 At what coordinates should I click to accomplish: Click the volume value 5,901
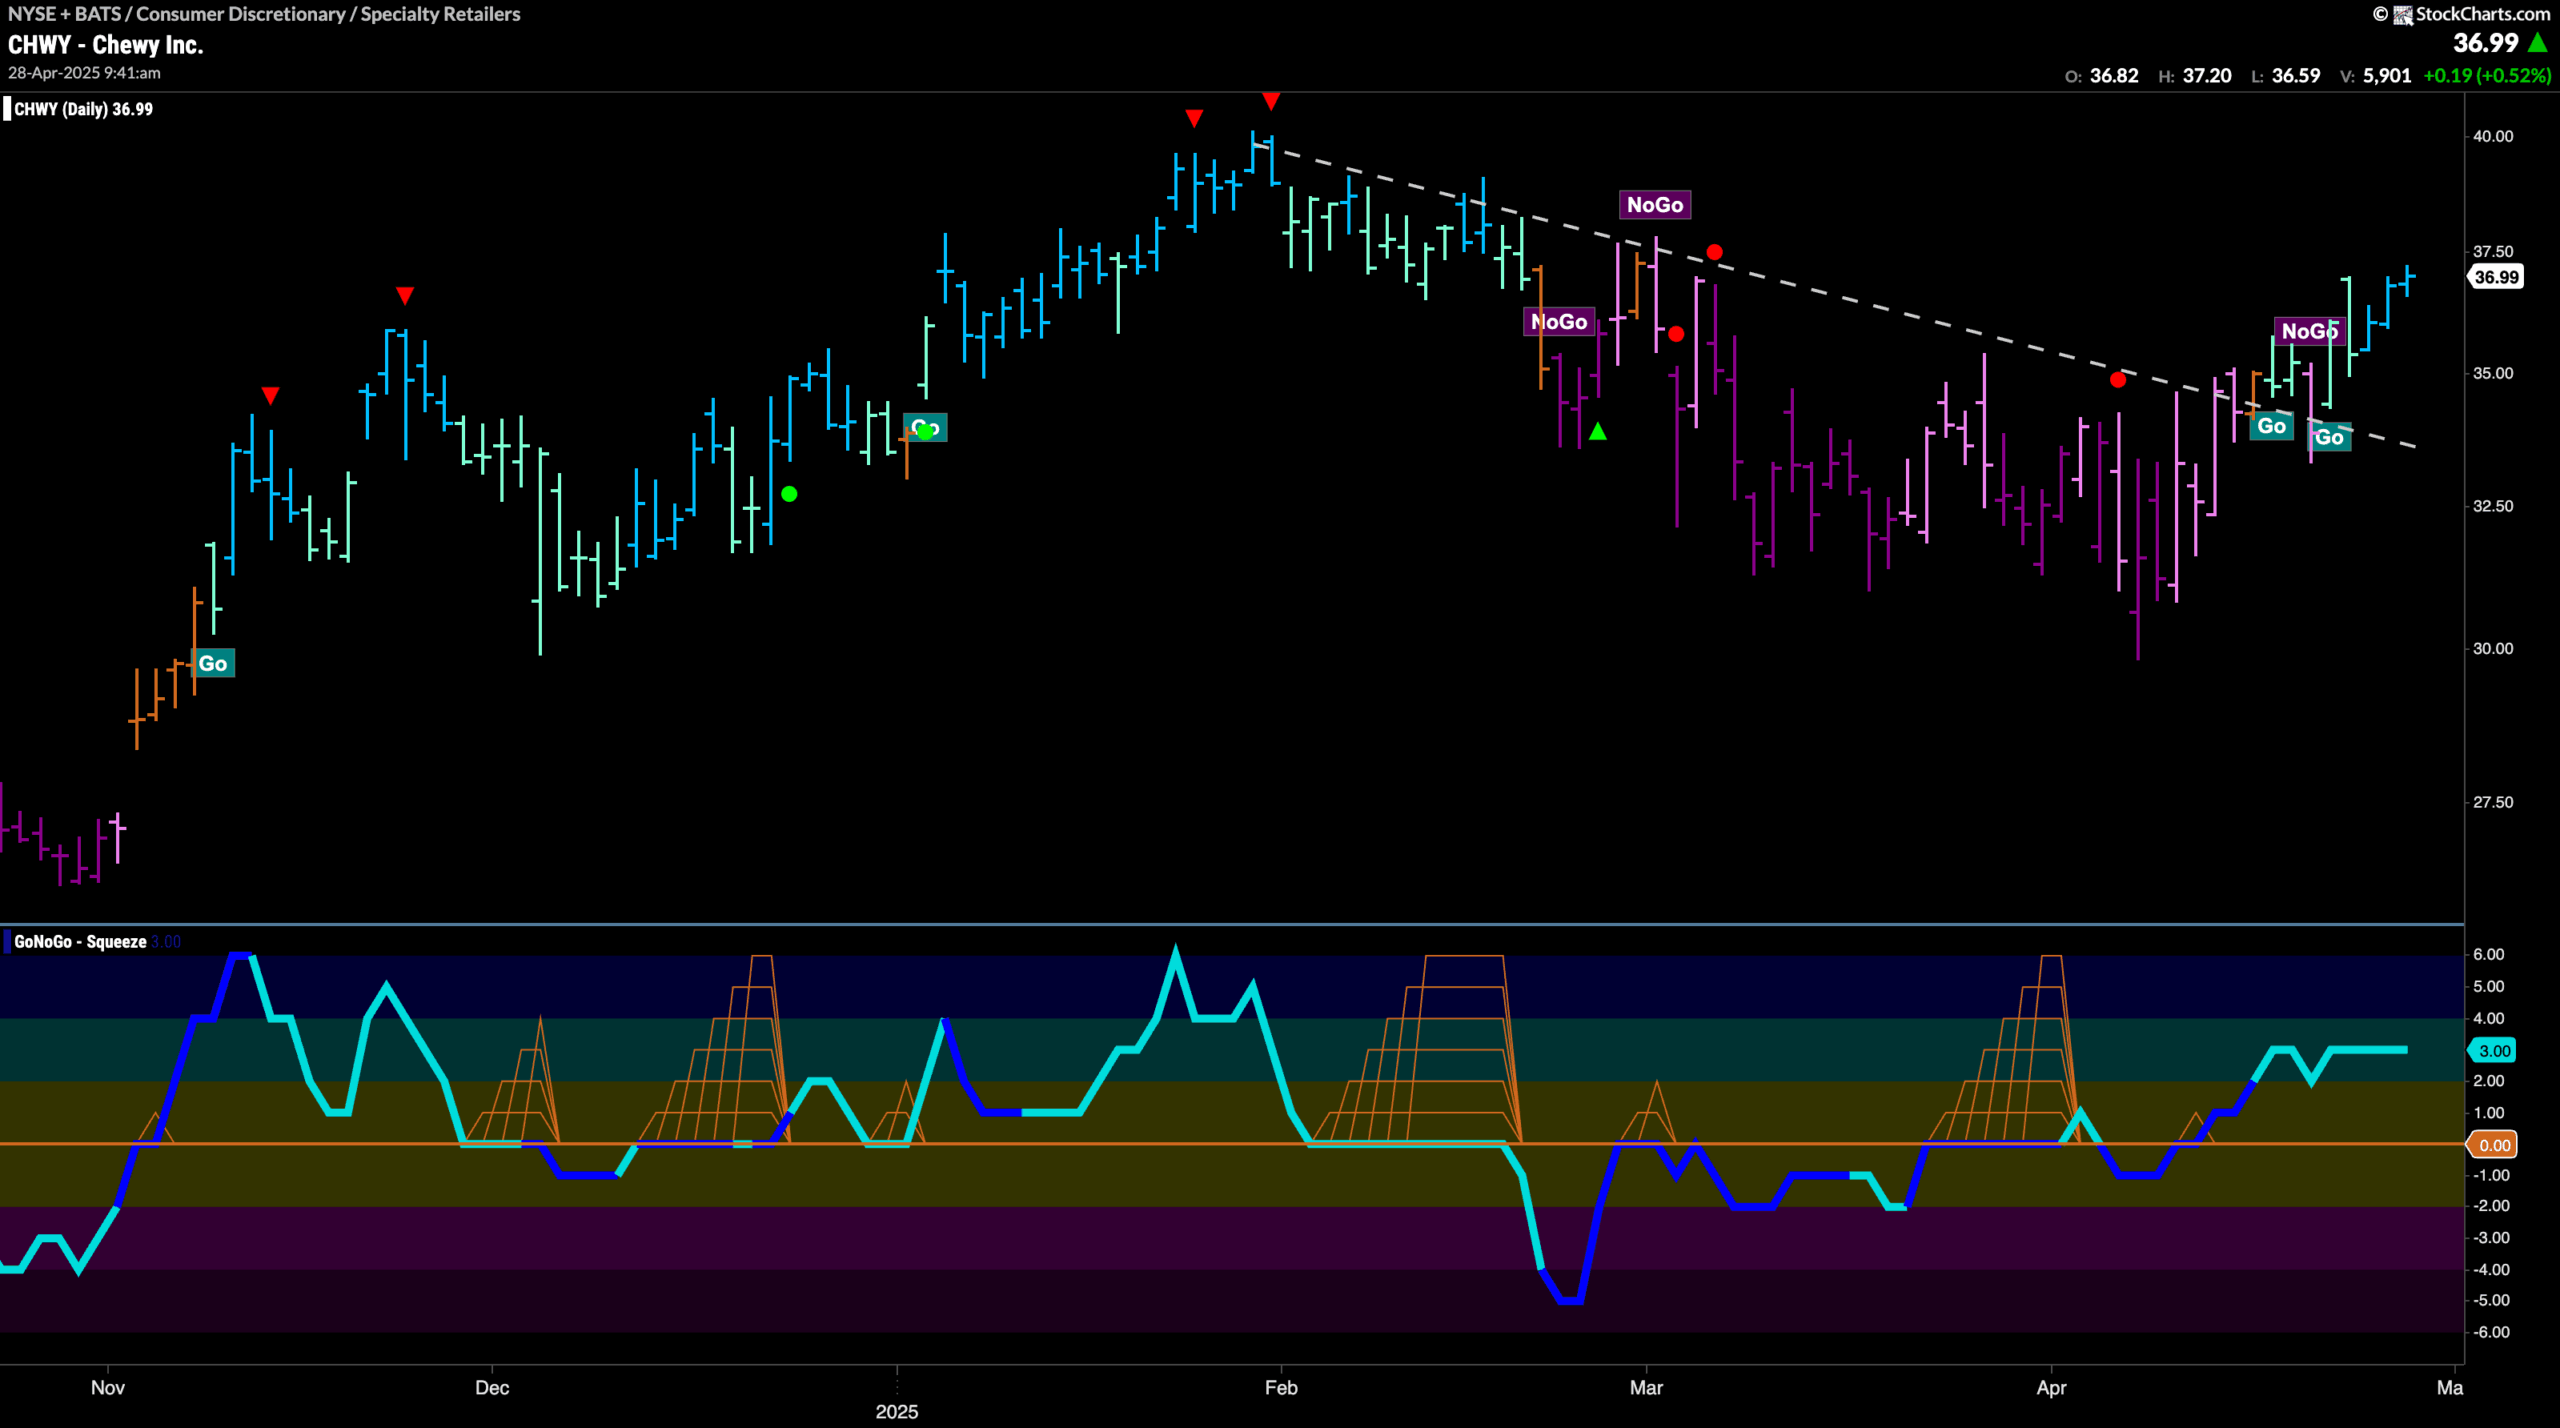2387,76
